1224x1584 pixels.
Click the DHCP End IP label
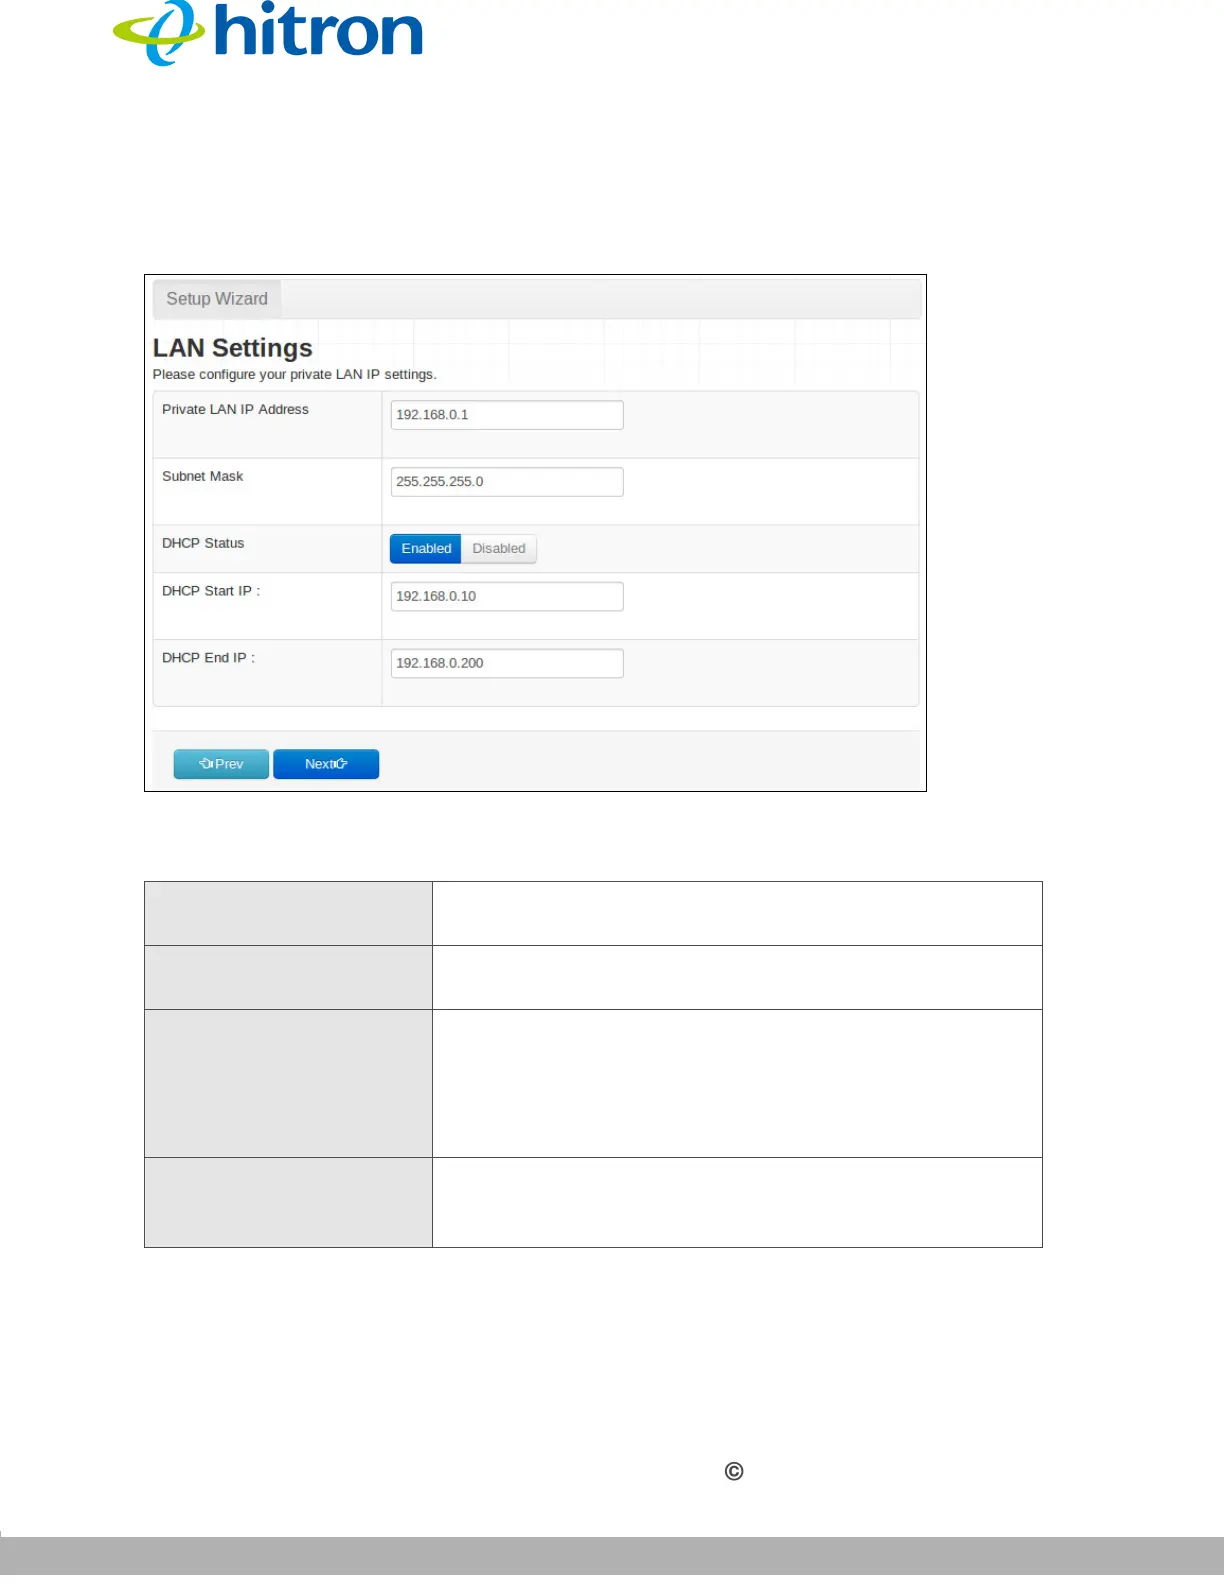[x=208, y=659]
